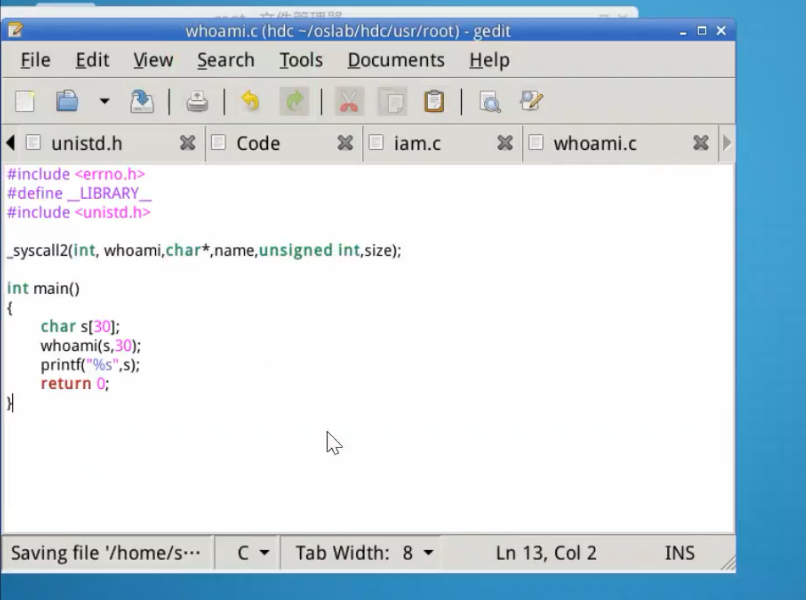
Task: Click the Copy icon in toolbar
Action: pyautogui.click(x=392, y=101)
